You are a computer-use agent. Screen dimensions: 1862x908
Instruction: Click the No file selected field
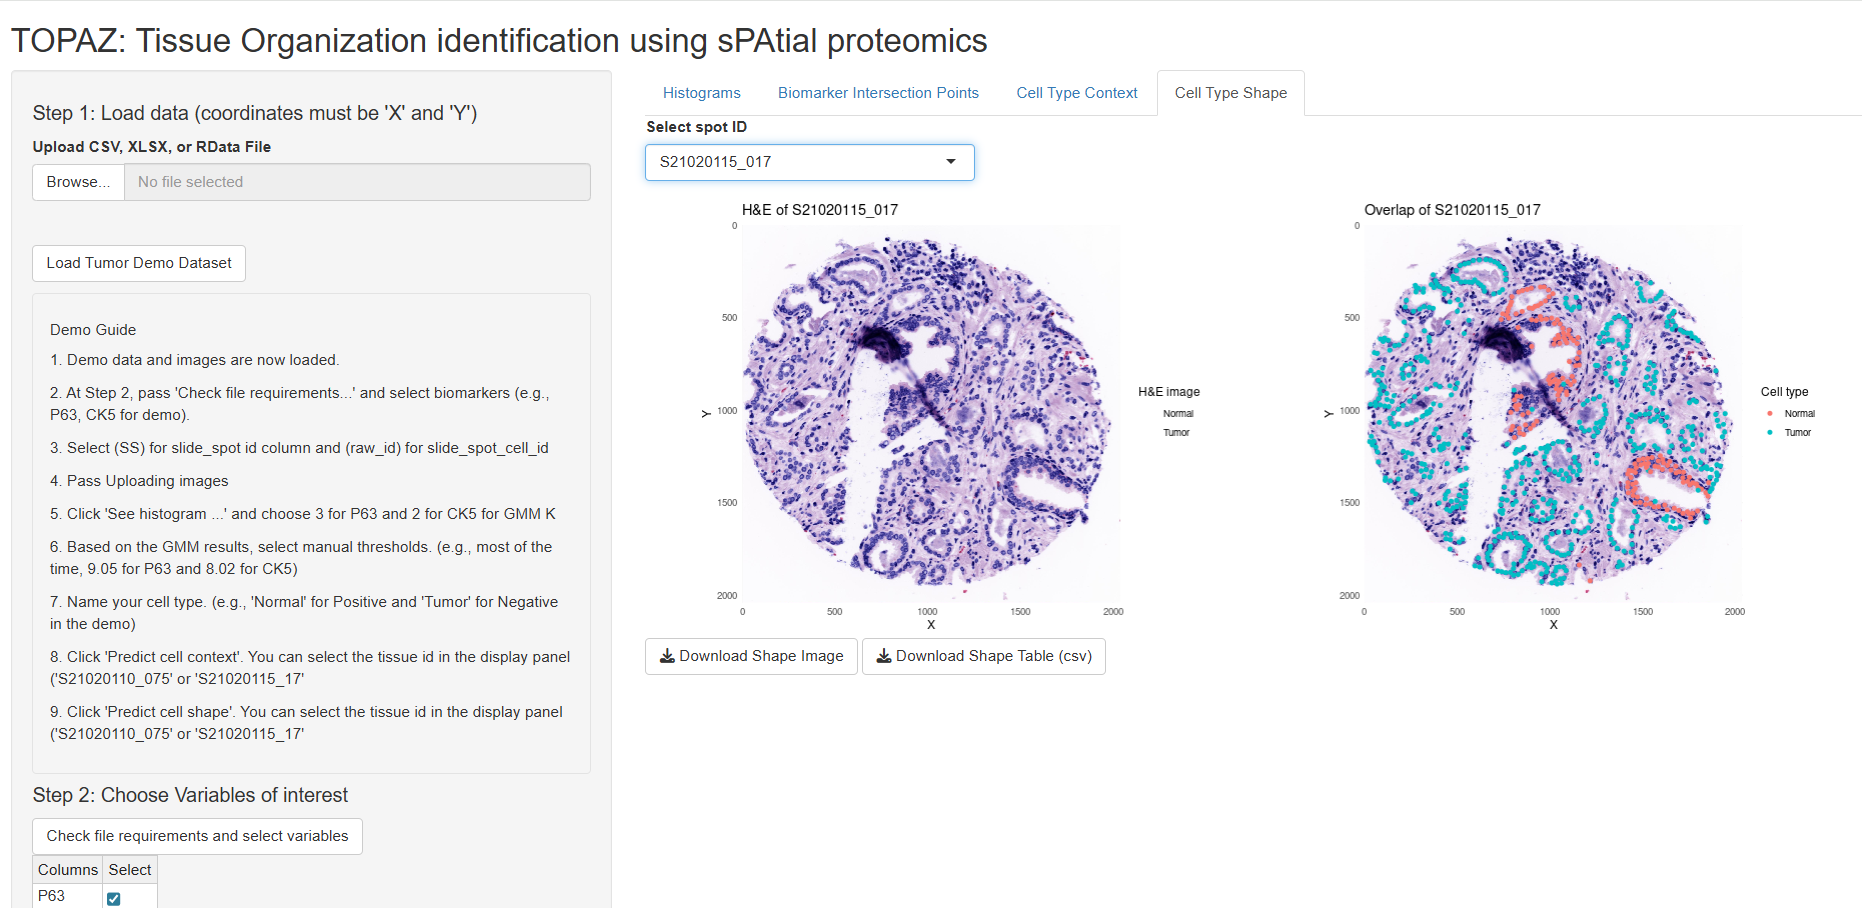pyautogui.click(x=357, y=182)
